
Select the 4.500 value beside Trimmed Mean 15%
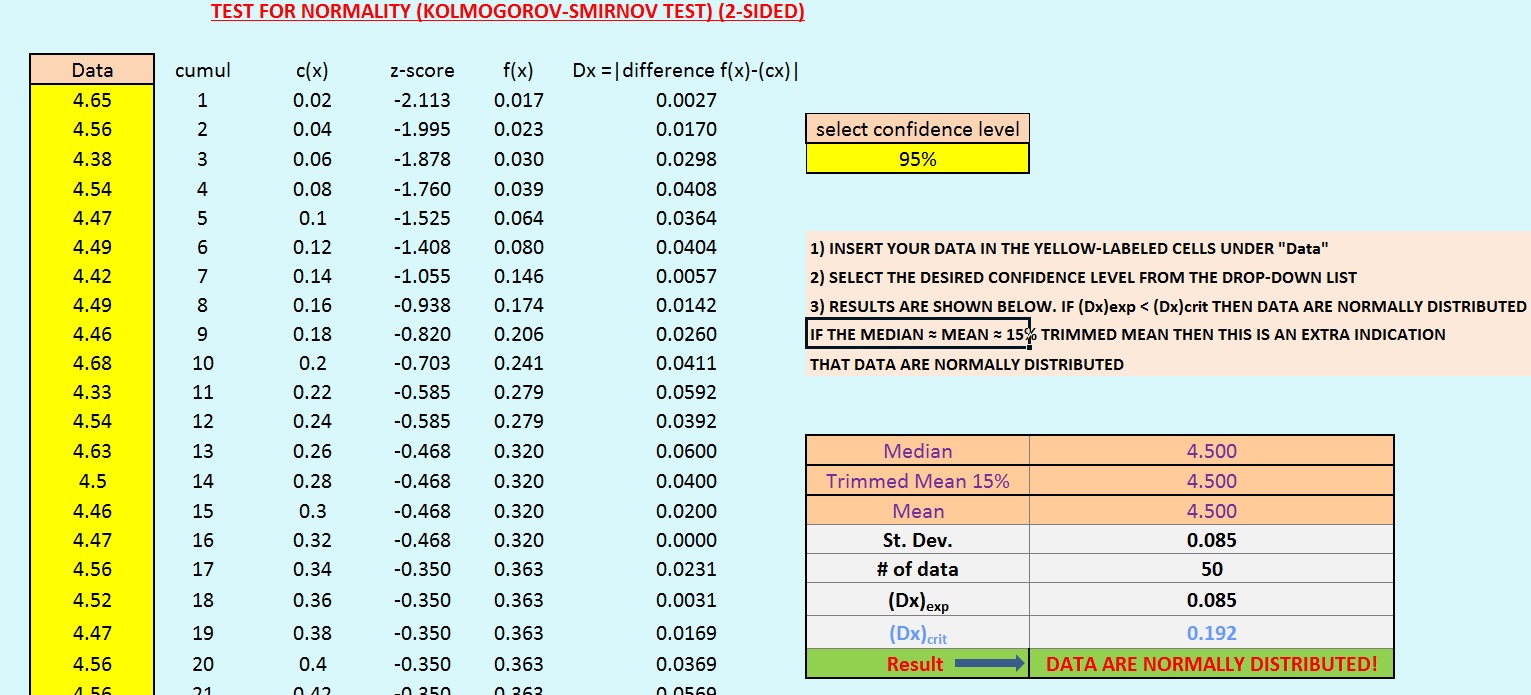click(x=1211, y=481)
